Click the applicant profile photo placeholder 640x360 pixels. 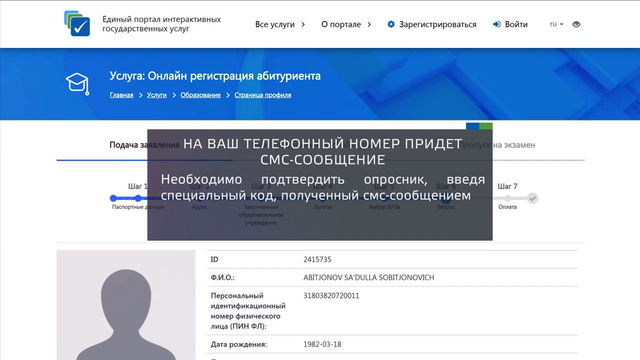click(126, 305)
